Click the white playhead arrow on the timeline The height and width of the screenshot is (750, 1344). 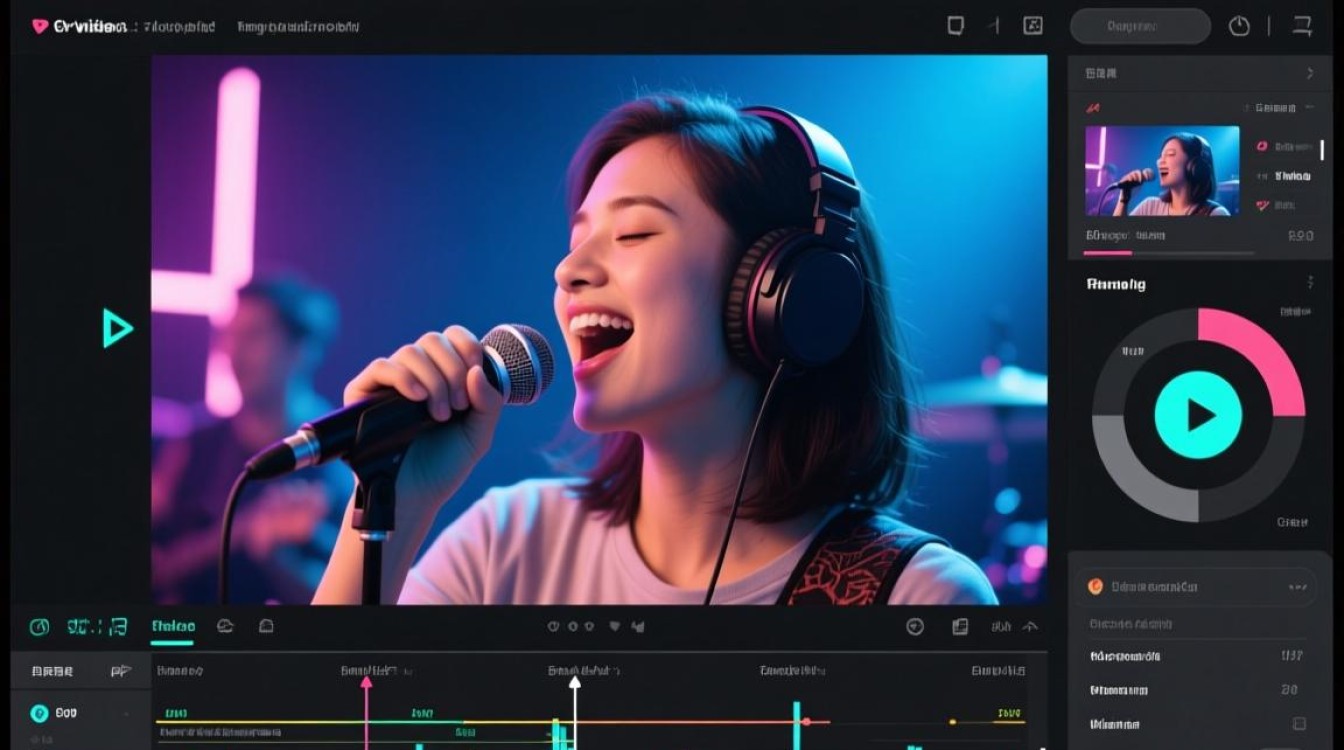click(574, 682)
